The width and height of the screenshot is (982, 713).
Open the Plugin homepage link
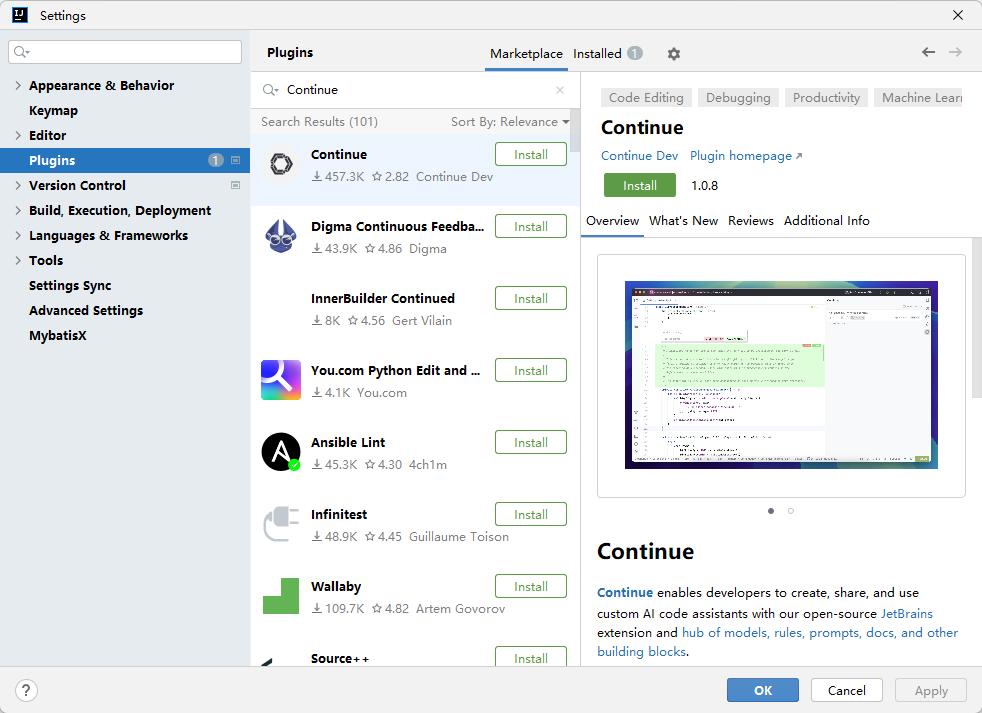coord(746,156)
